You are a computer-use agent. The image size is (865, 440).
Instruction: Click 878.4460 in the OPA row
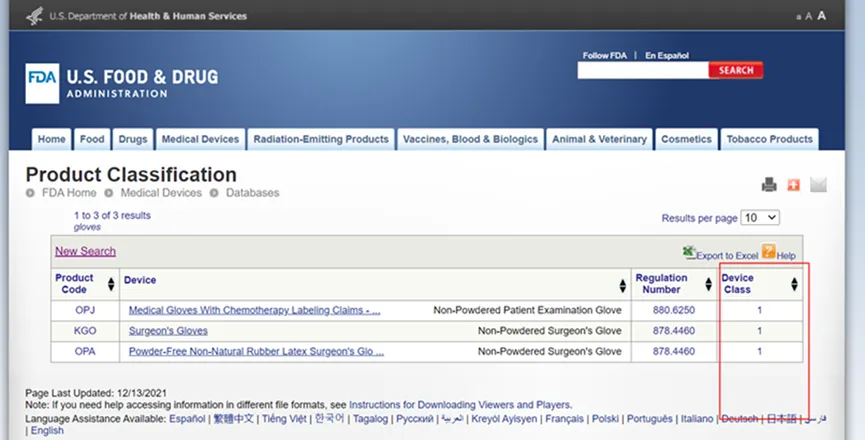674,351
